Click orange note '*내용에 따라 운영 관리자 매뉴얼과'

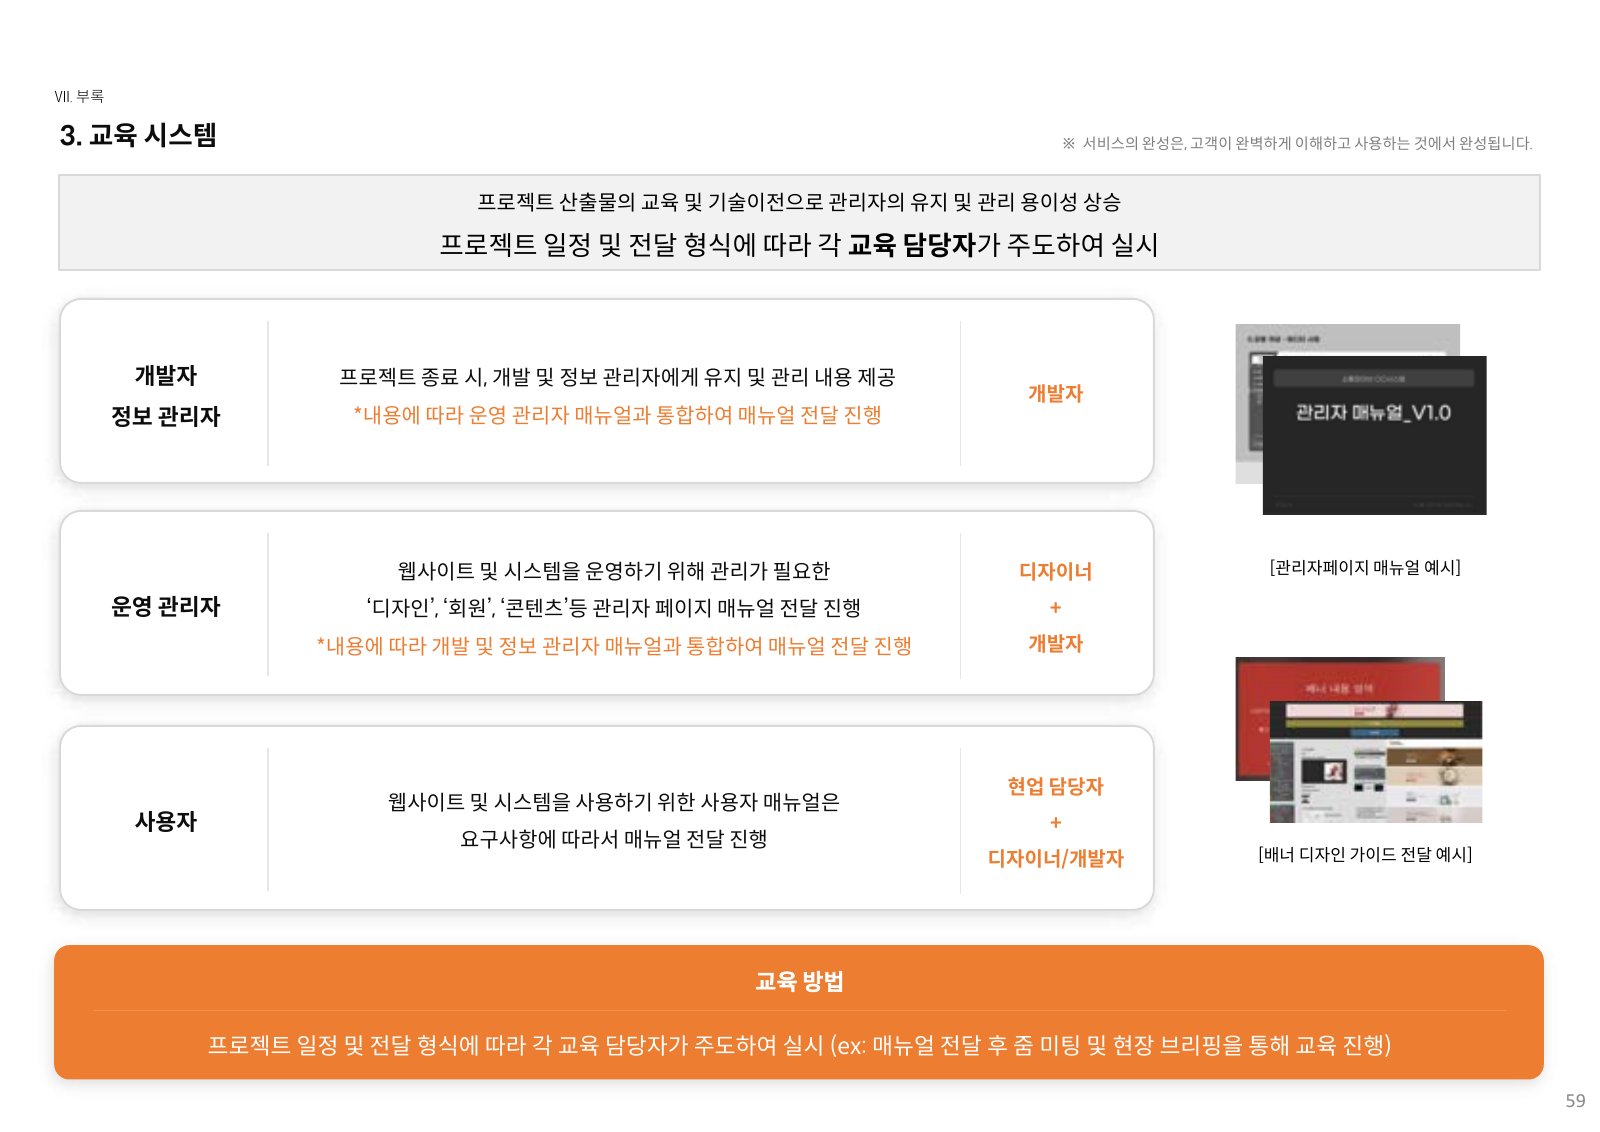coord(617,415)
